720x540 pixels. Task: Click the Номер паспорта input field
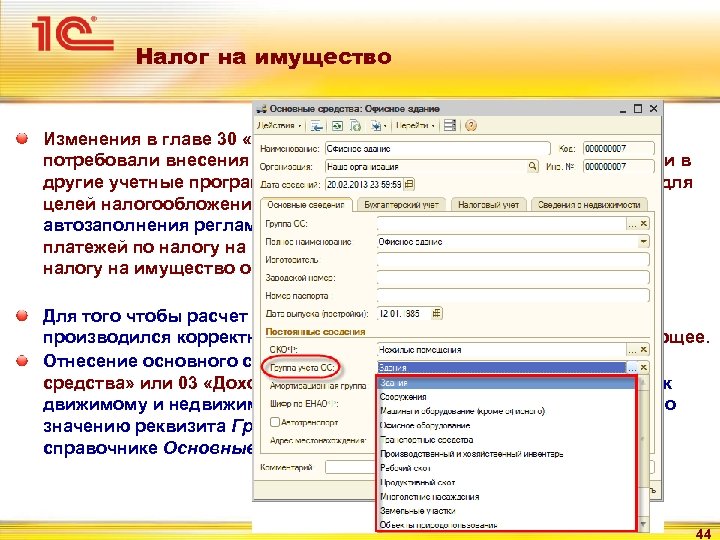pyautogui.click(x=513, y=295)
